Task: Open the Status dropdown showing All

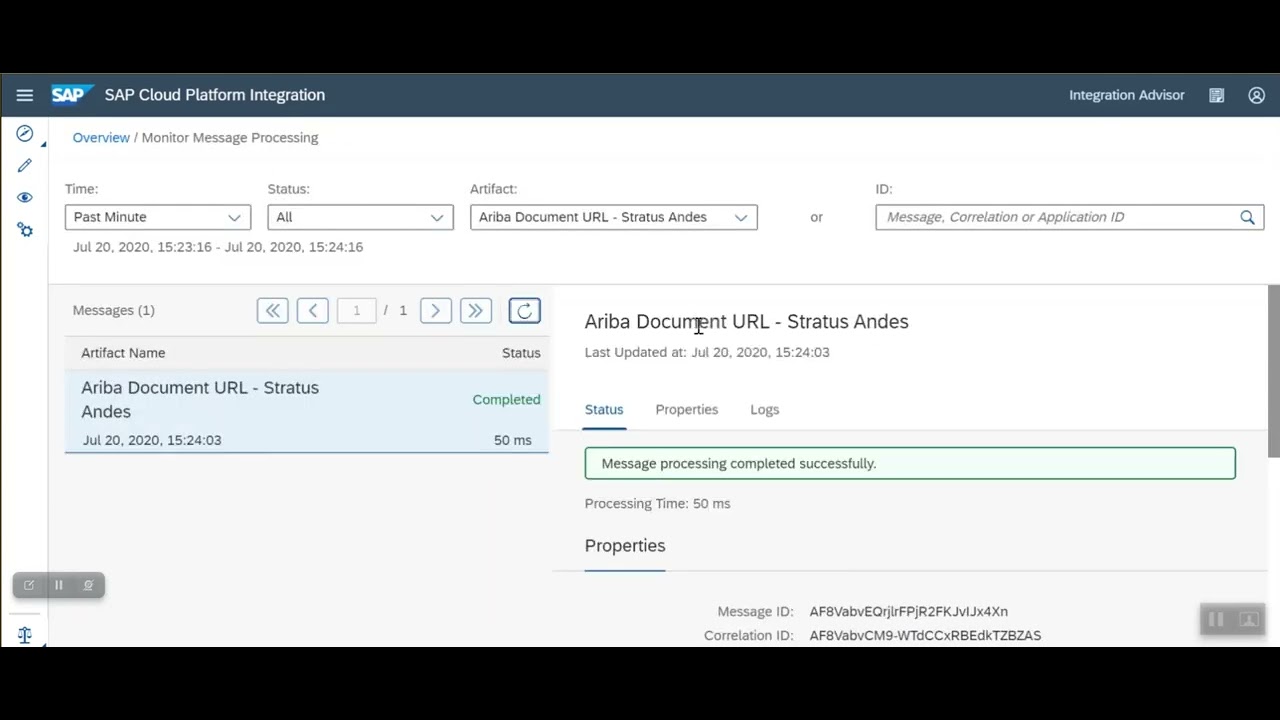Action: coord(360,217)
